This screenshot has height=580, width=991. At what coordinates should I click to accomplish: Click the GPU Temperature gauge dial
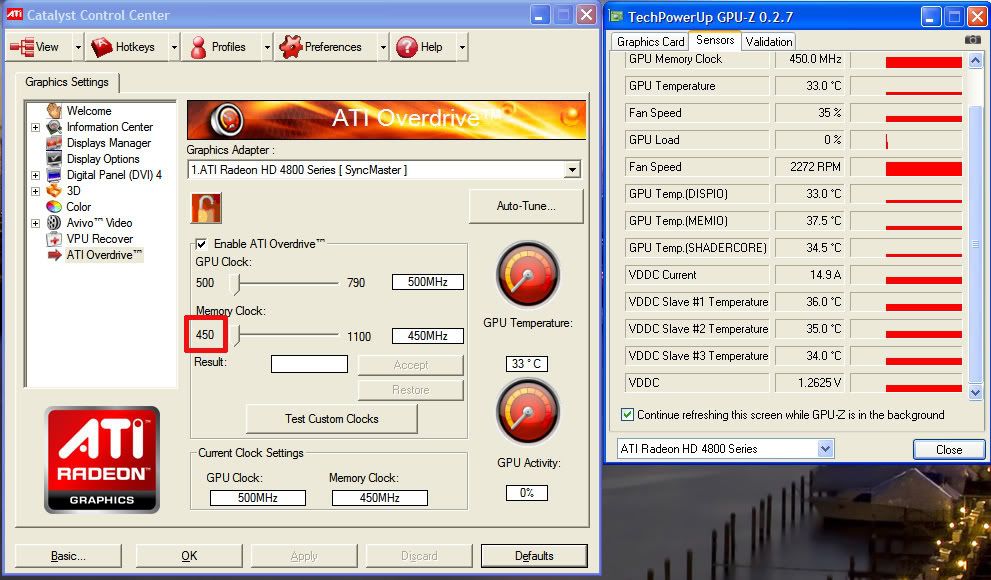528,275
